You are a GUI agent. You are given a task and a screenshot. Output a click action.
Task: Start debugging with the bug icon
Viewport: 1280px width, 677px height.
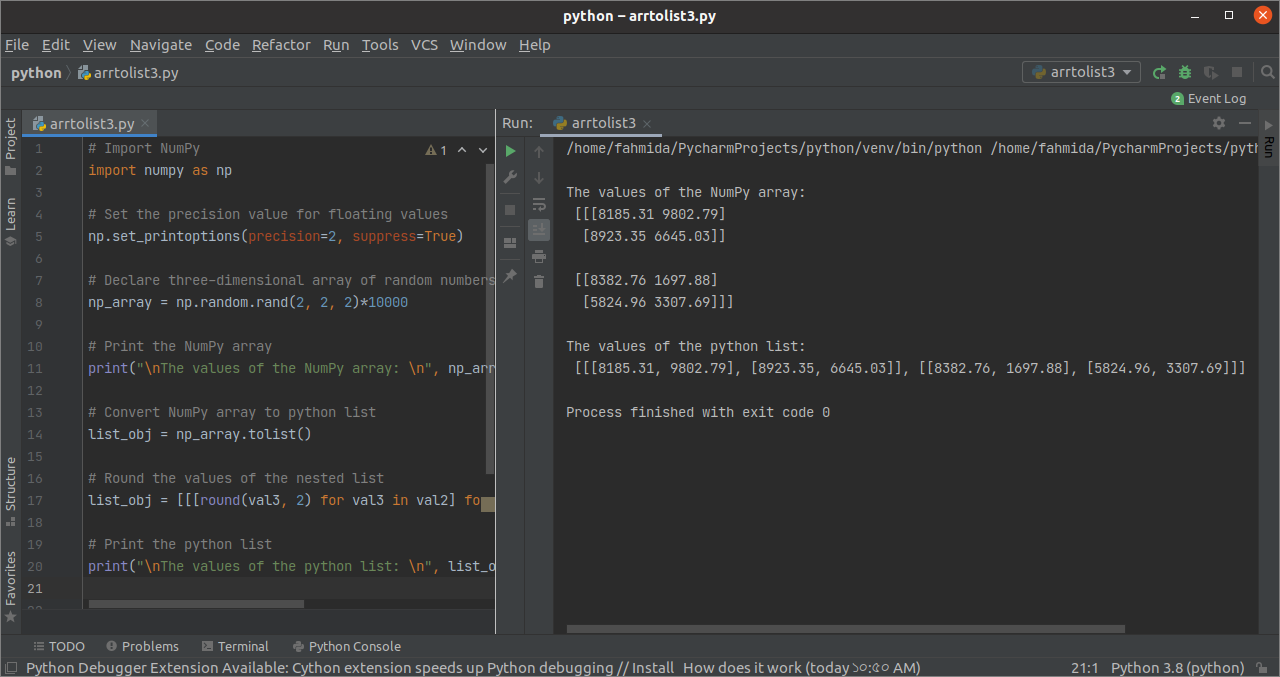point(1184,72)
